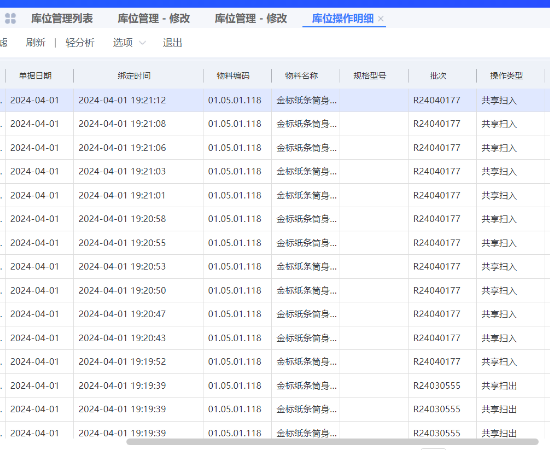The height and width of the screenshot is (450, 550).
Task: Close the 库位操作明细 tab
Action: (381, 19)
